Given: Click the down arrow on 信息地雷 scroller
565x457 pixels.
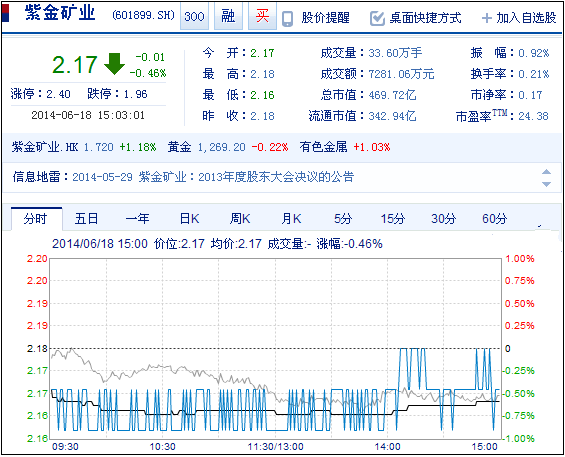Looking at the screenshot, I should [546, 184].
